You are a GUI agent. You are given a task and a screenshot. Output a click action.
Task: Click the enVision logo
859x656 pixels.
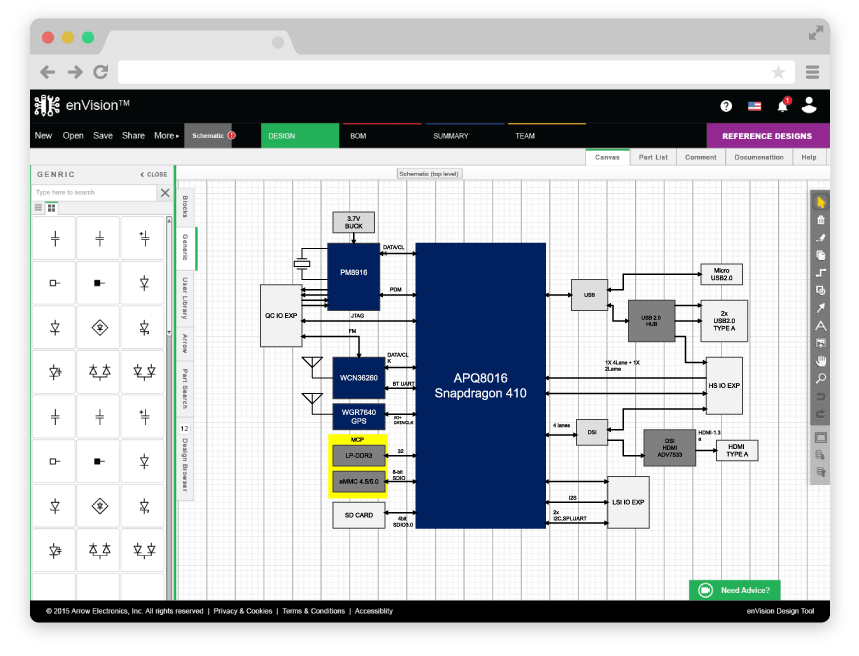pos(82,105)
